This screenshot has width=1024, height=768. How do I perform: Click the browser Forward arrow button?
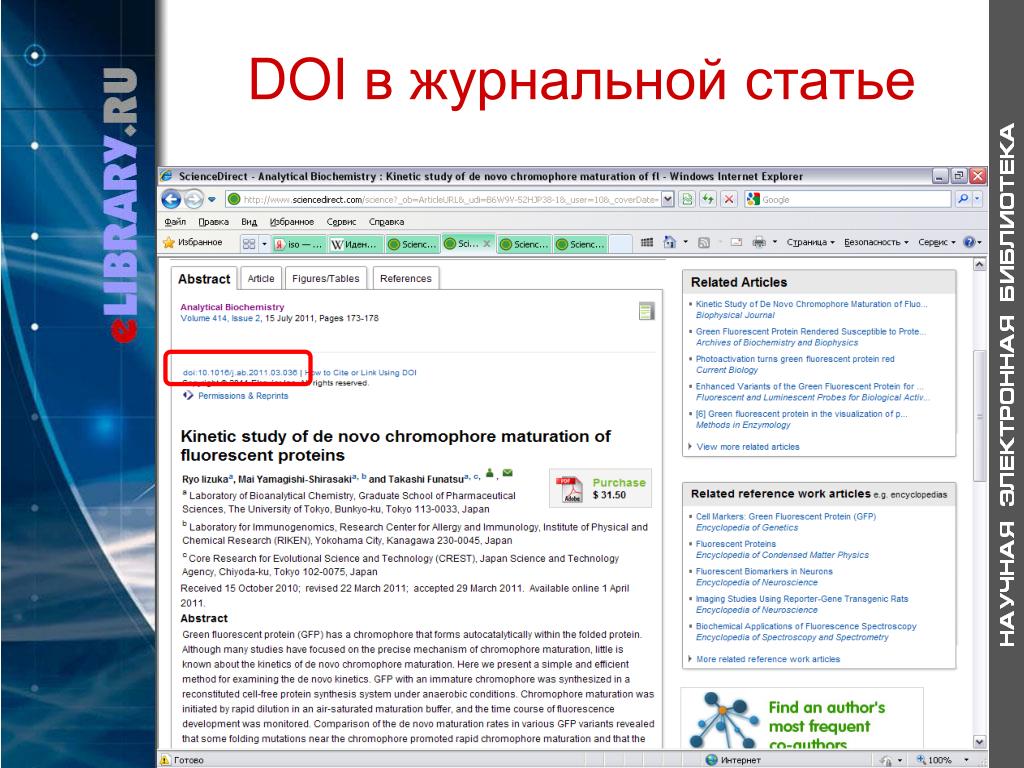(194, 199)
